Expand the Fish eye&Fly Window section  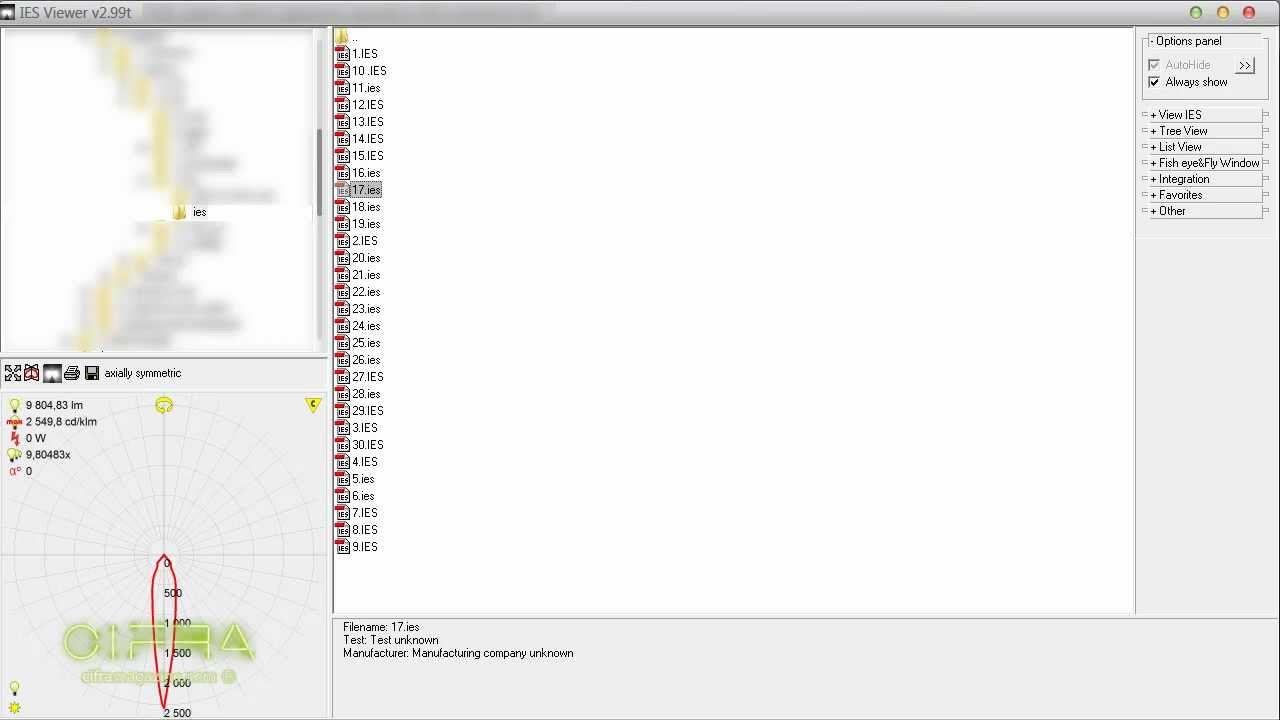pos(1203,163)
